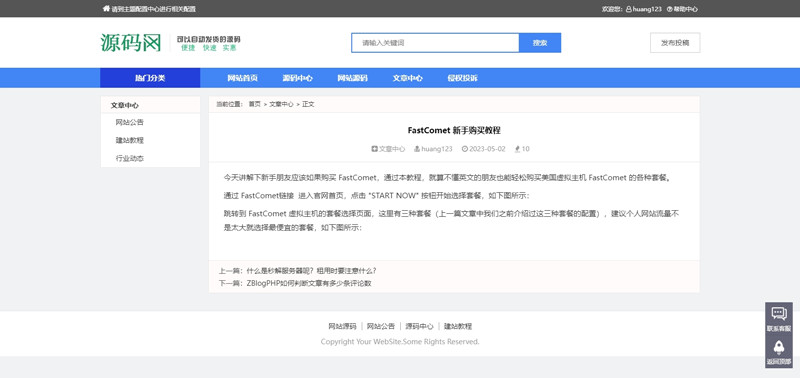800x378 pixels.
Task: Click 首页 in the breadcrumb
Action: (255, 104)
